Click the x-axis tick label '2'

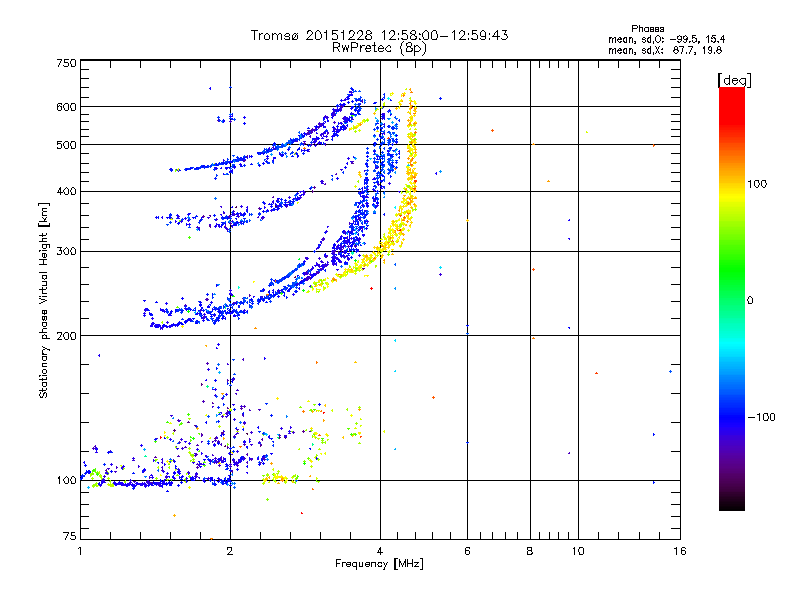[230, 551]
